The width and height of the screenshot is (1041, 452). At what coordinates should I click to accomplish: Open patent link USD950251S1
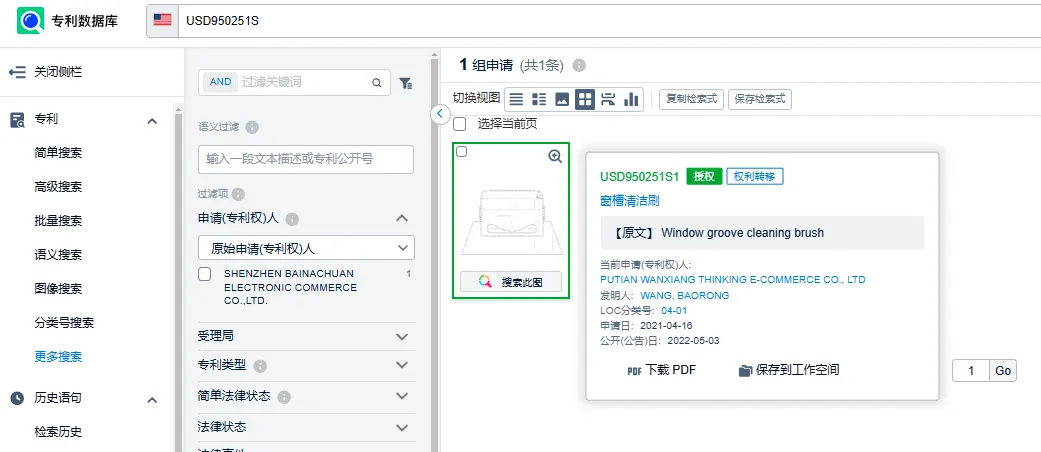tap(639, 177)
